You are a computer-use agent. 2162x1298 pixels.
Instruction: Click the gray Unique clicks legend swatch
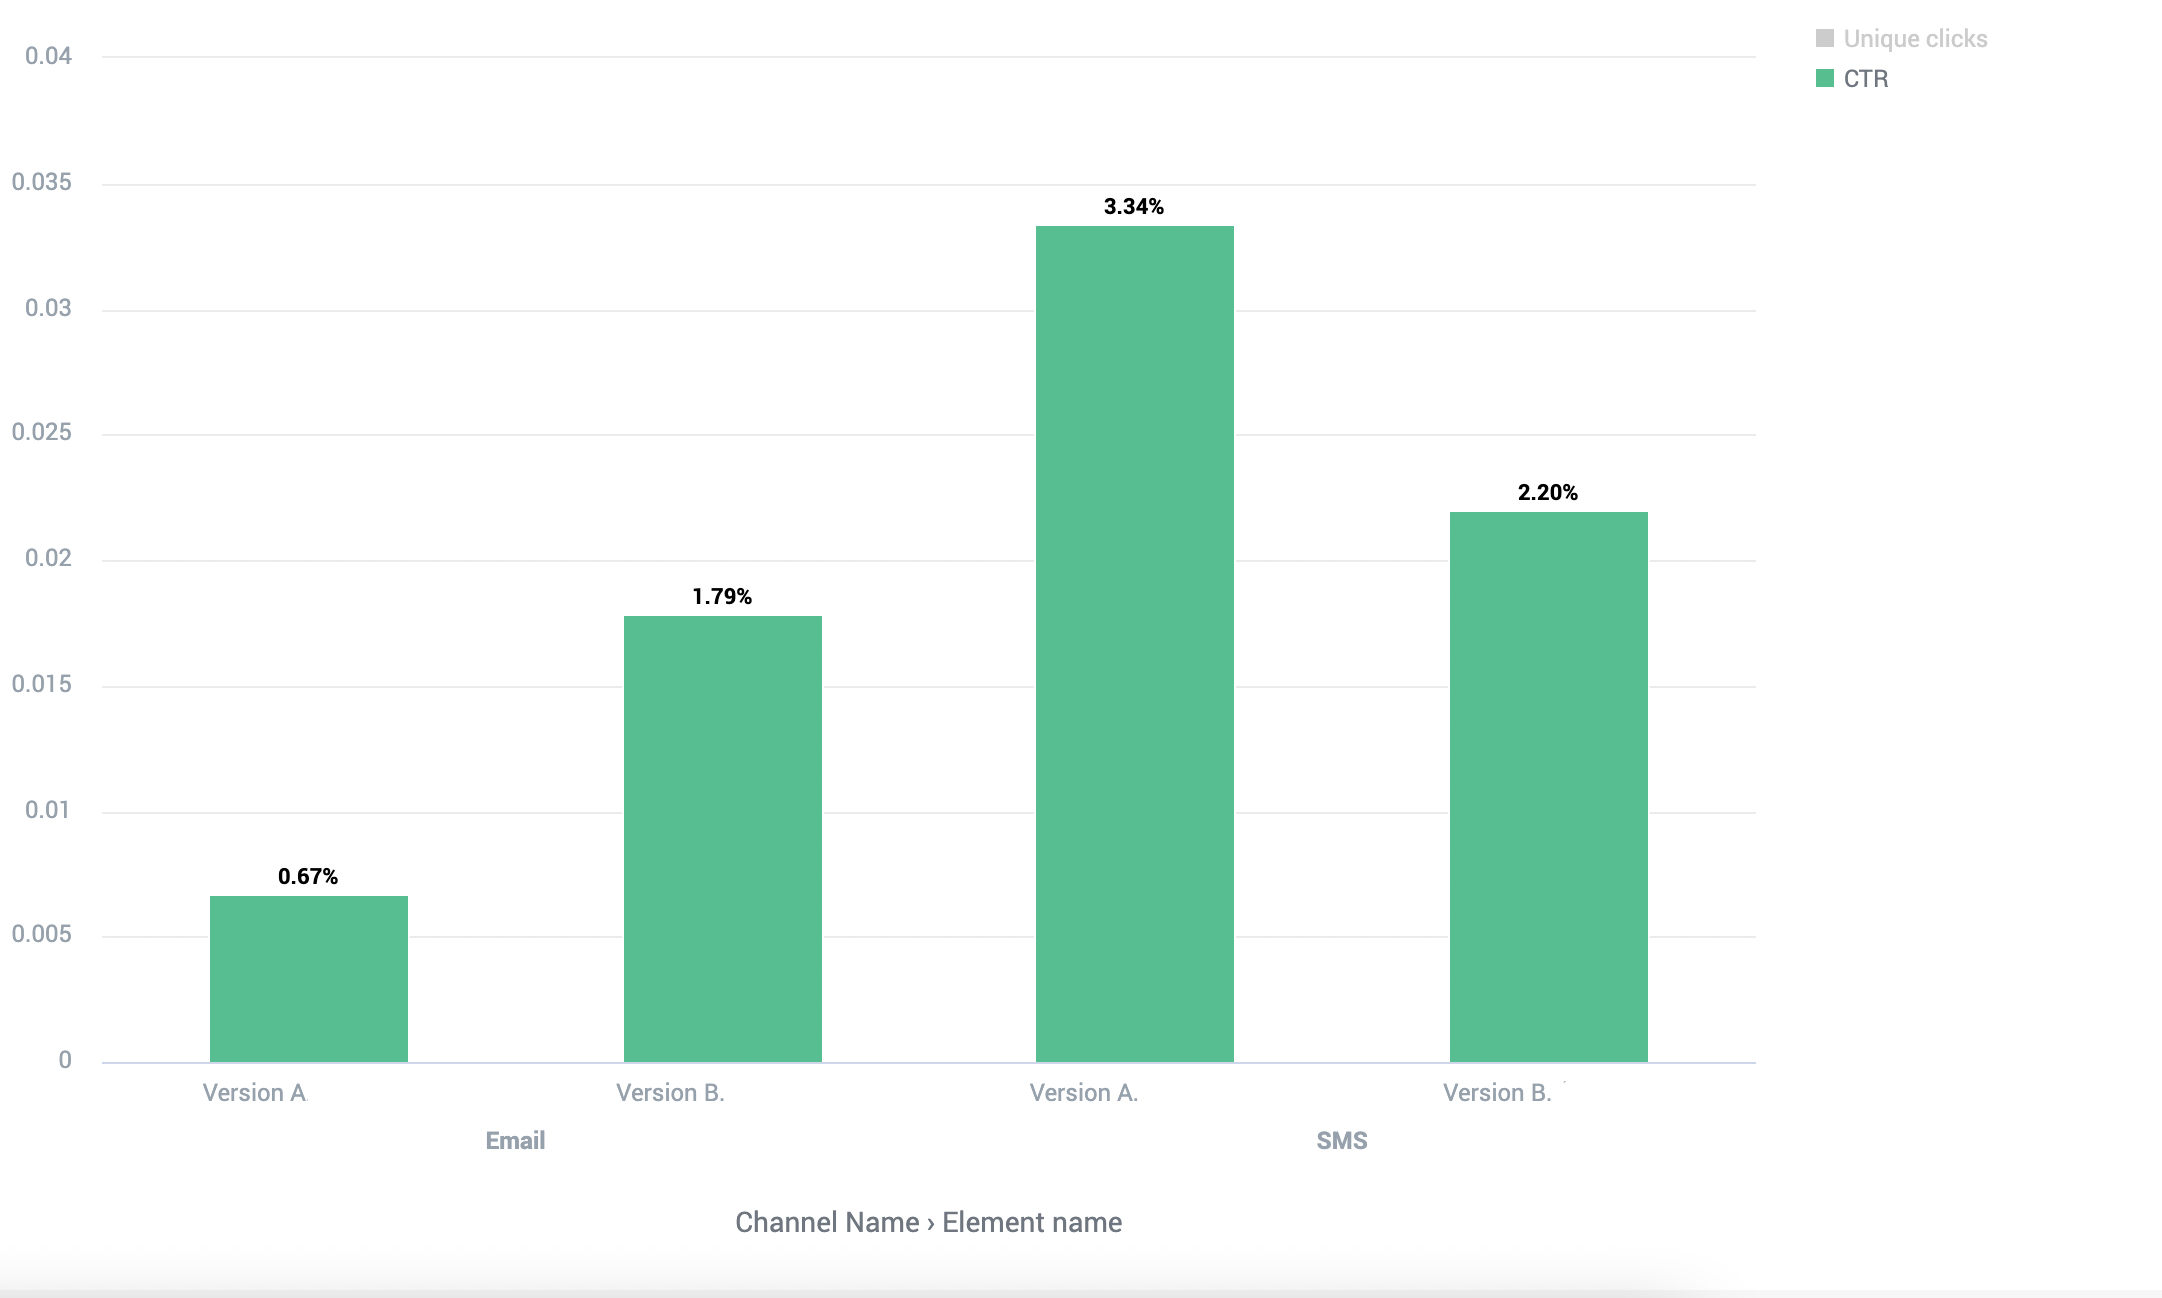pos(1825,38)
